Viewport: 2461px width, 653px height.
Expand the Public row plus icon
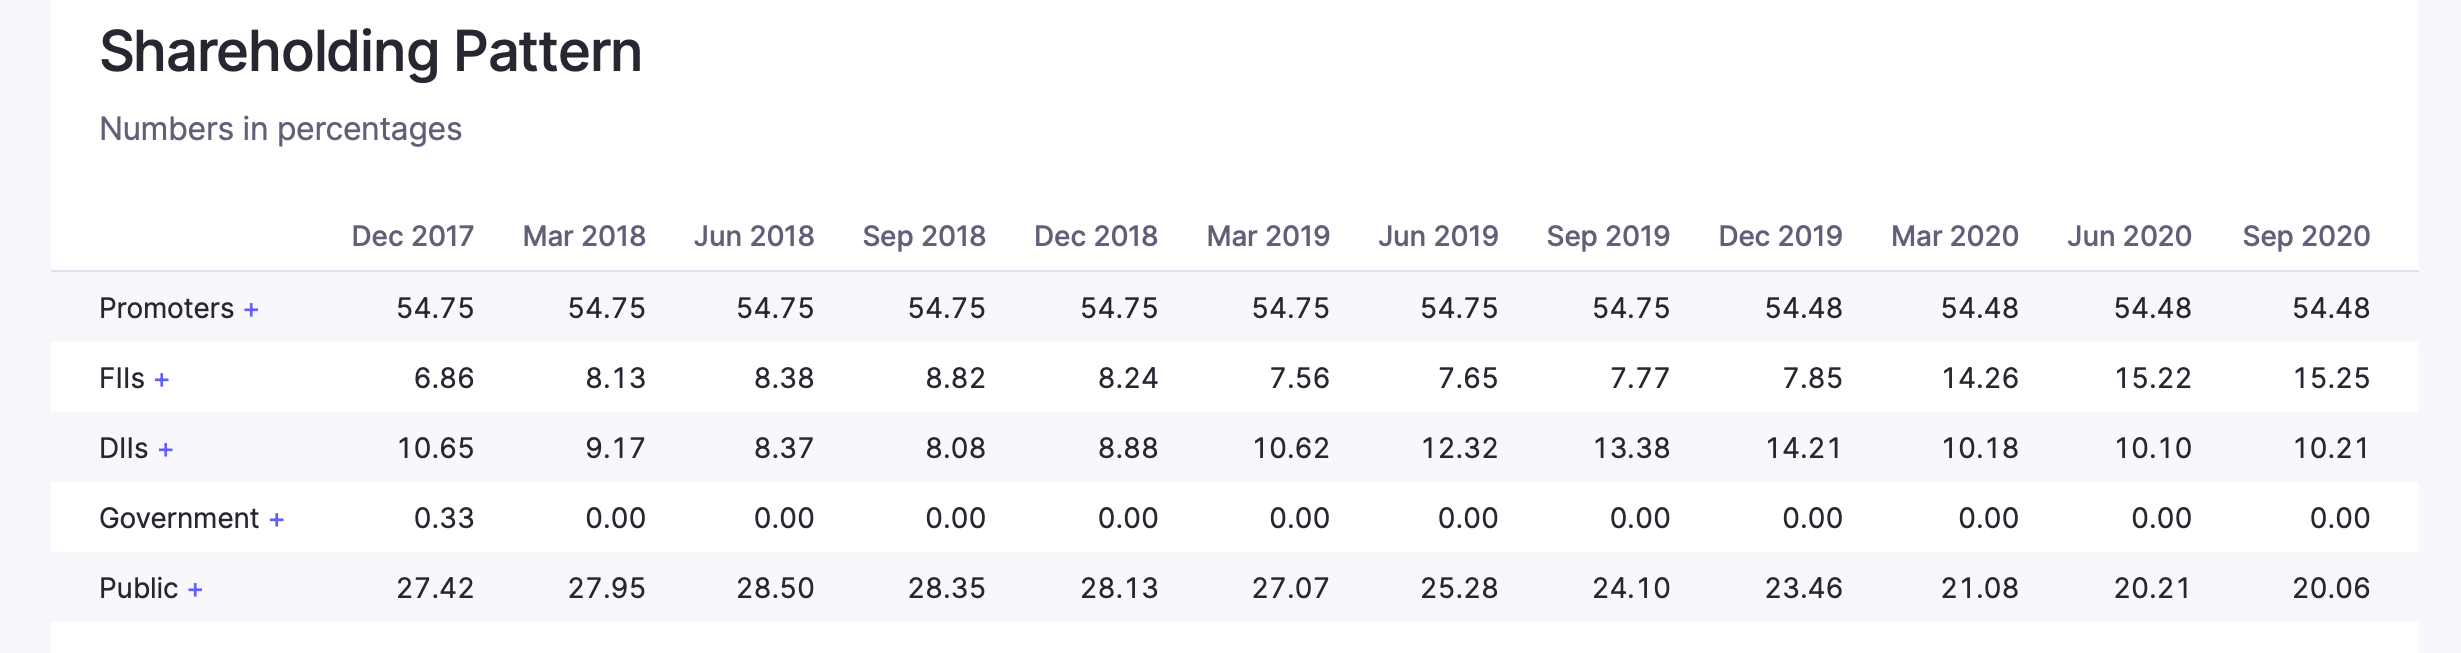click(195, 590)
